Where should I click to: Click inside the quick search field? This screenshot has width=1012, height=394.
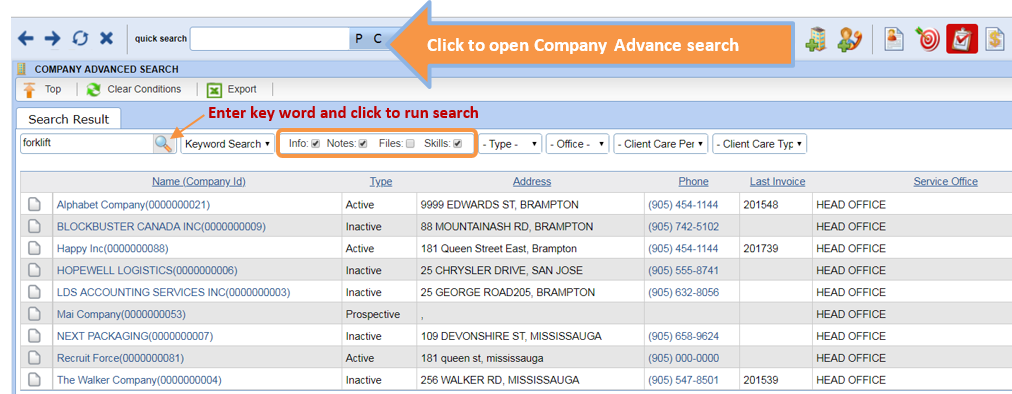[x=270, y=39]
